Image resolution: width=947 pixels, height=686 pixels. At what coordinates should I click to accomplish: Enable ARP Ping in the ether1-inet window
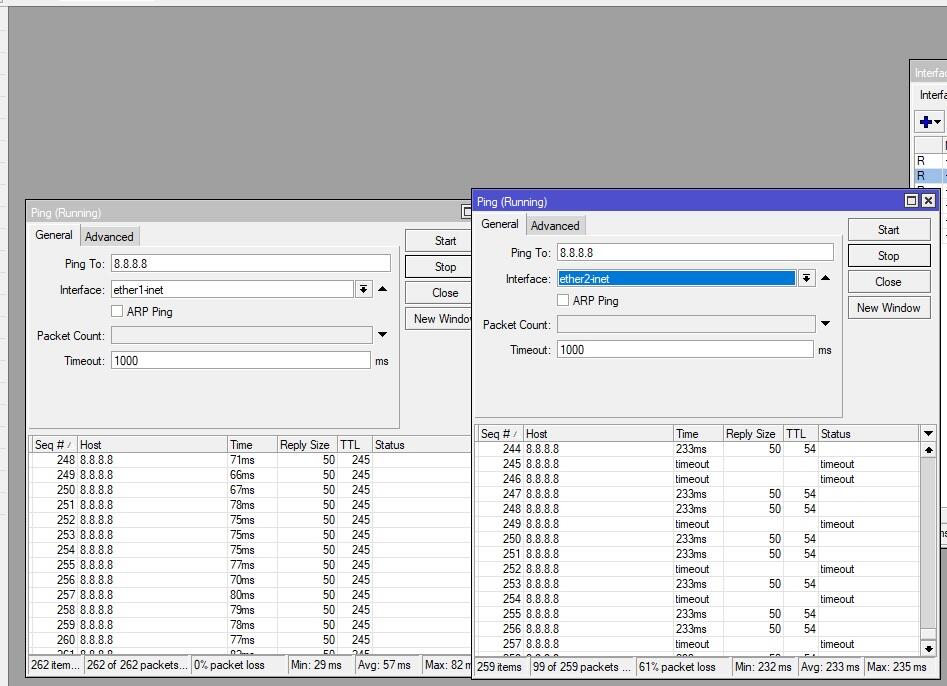[117, 312]
